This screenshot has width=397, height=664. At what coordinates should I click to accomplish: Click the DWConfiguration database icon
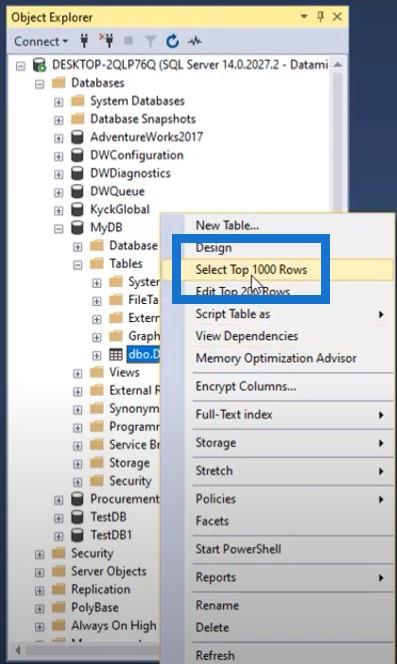[x=77, y=155]
